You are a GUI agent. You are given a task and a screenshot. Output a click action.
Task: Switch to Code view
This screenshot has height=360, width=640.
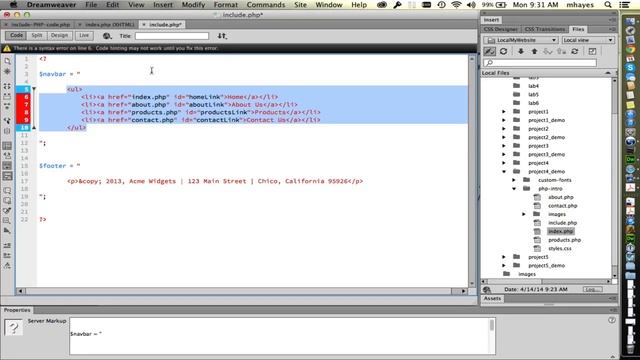pos(16,36)
